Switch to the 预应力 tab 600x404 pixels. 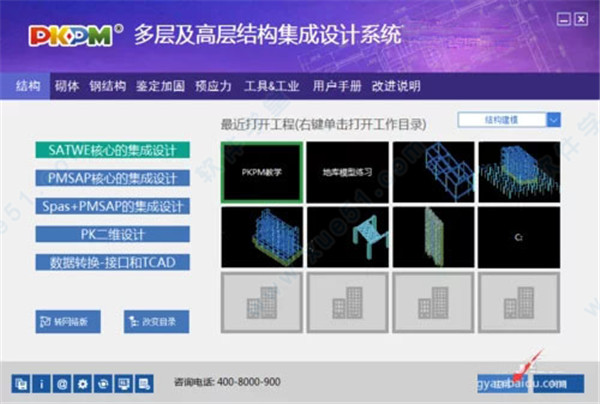[213, 86]
